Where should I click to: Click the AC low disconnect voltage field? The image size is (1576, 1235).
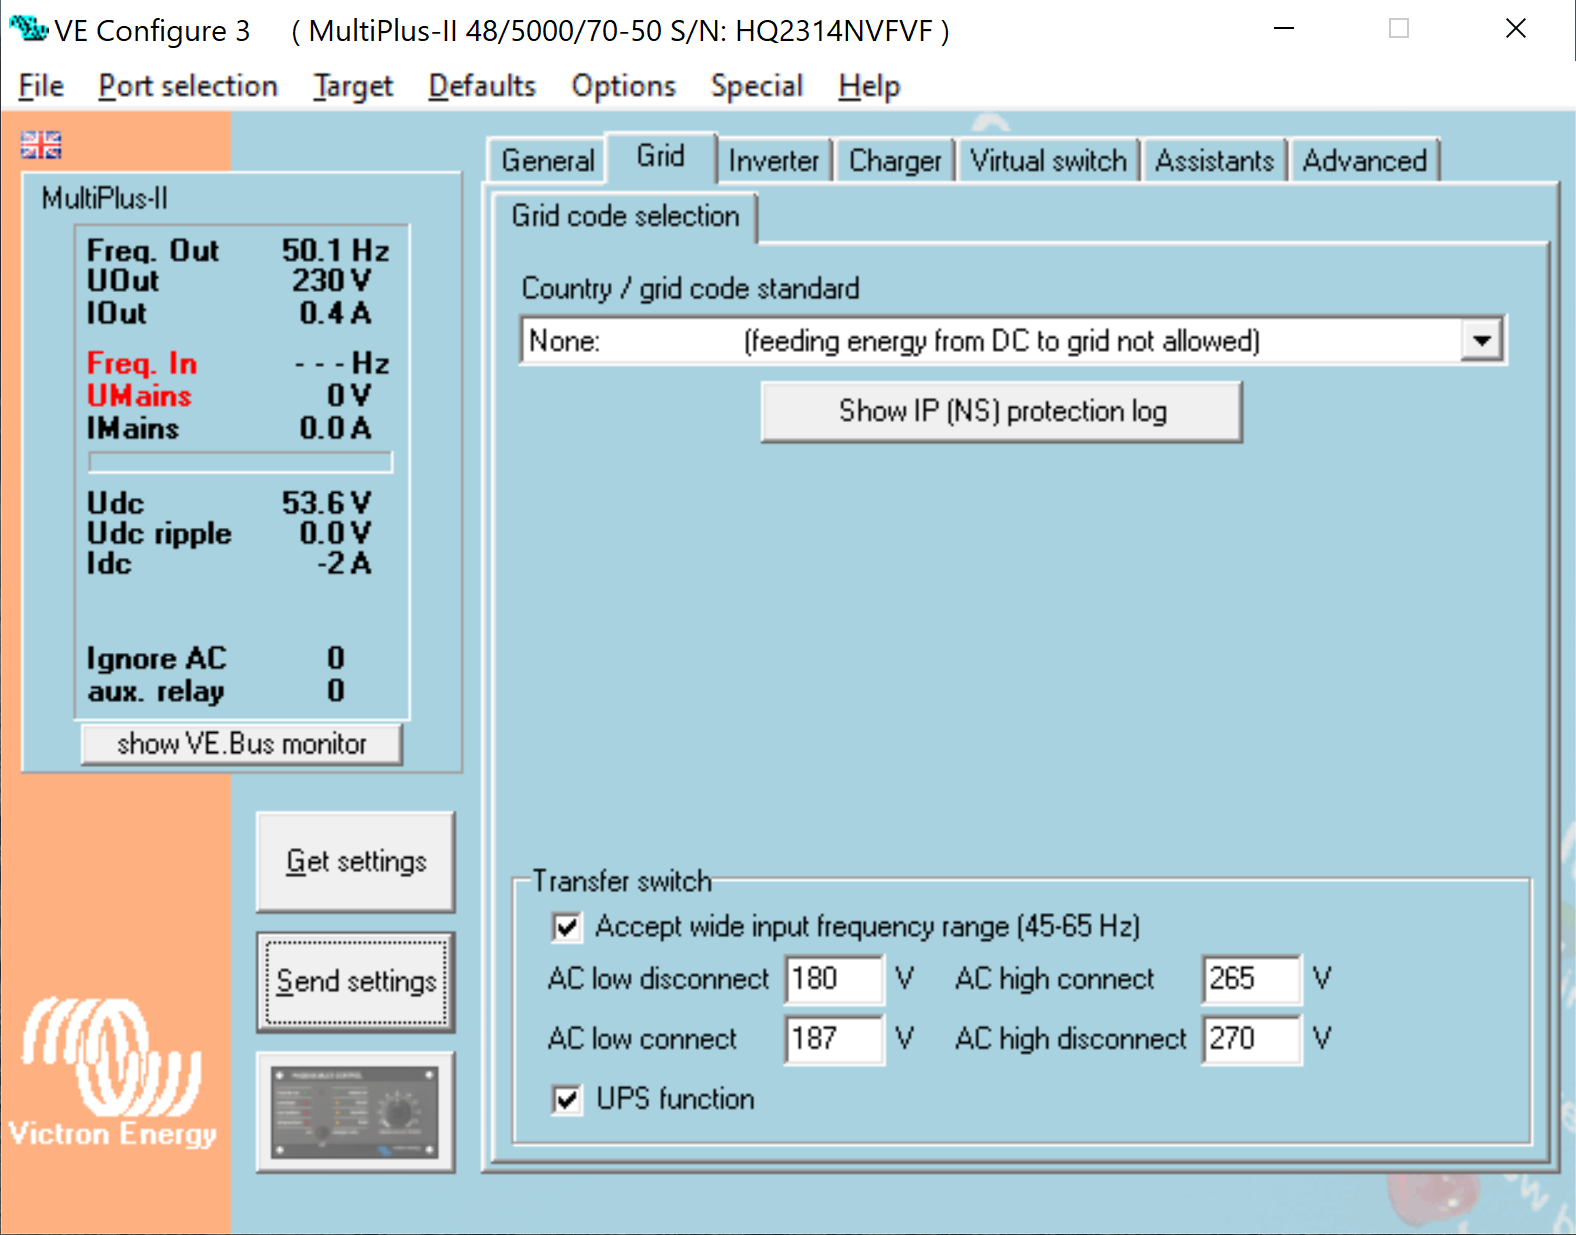(834, 979)
